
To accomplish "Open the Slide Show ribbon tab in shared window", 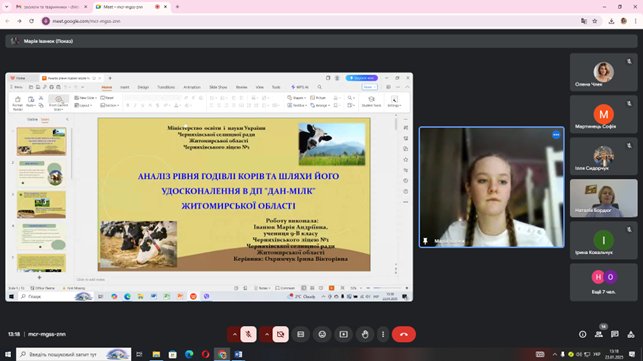I will [218, 87].
